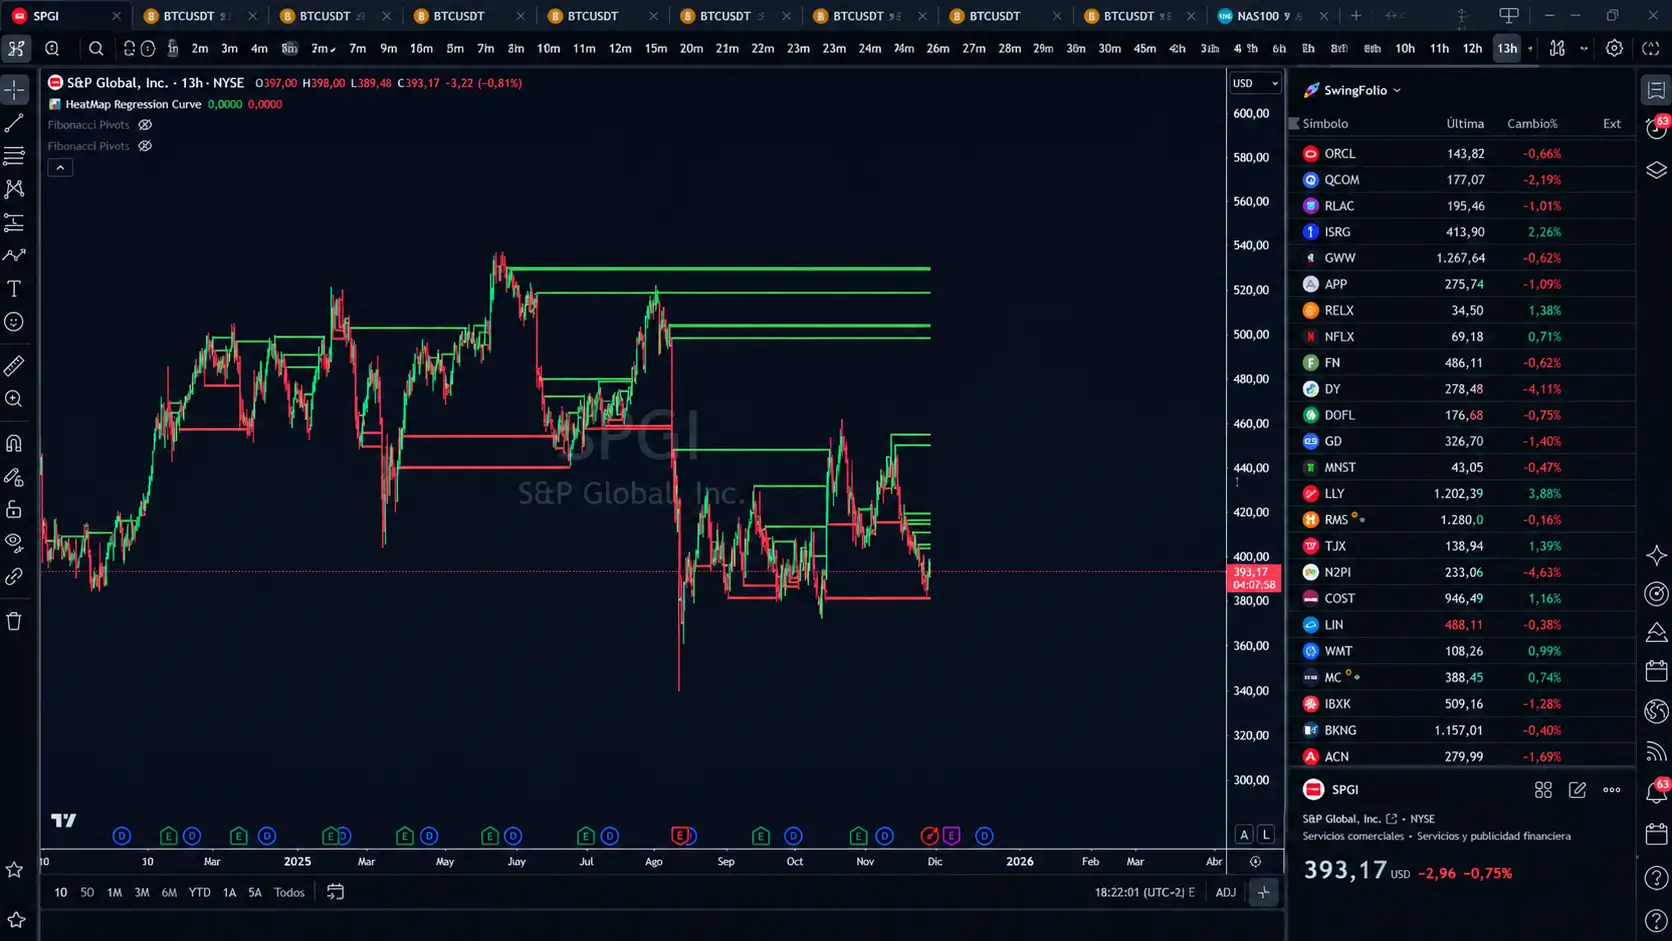The image size is (1672, 941).
Task: Select the ruler measure tool
Action: coord(14,366)
